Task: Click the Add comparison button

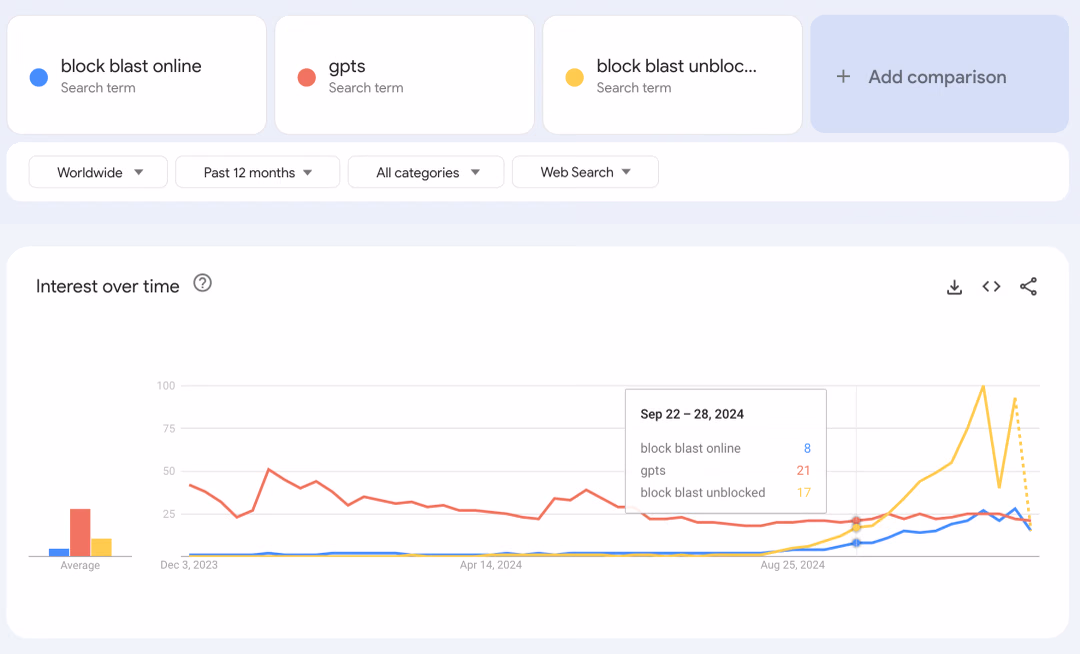Action: [939, 74]
